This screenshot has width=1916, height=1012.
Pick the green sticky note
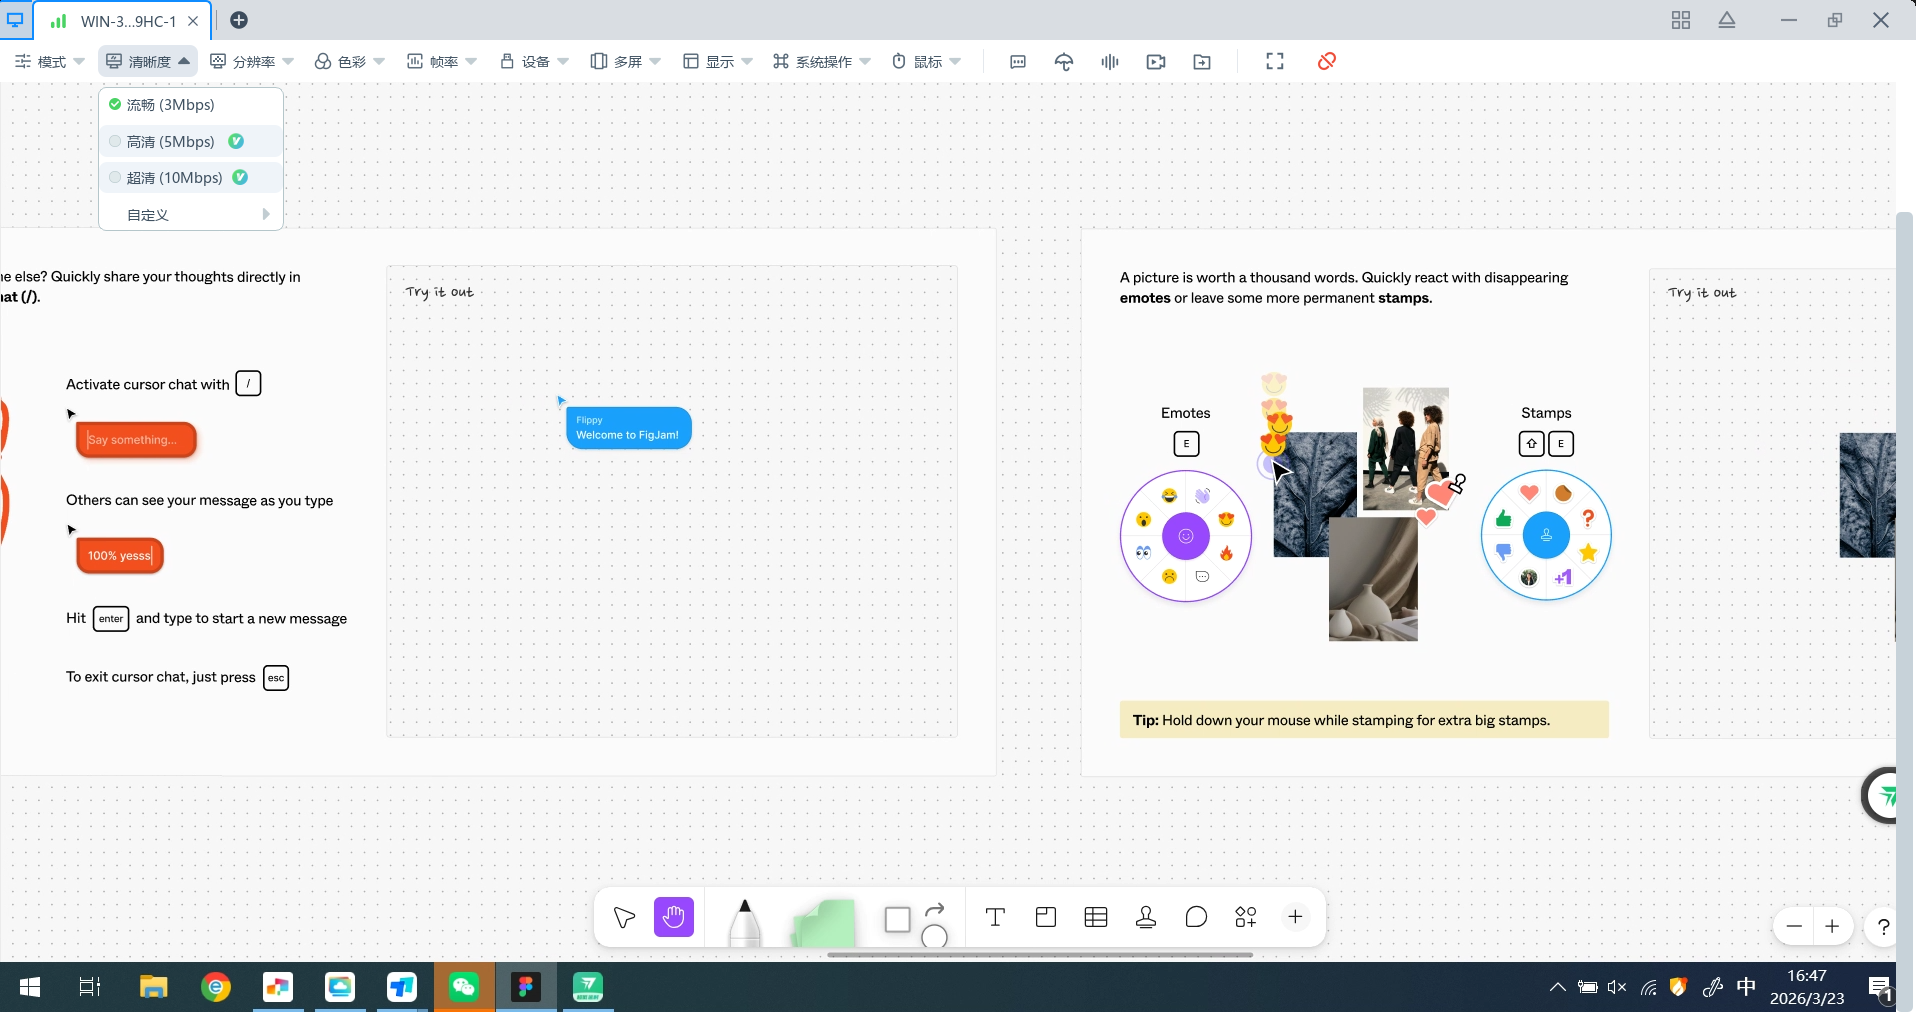point(823,923)
